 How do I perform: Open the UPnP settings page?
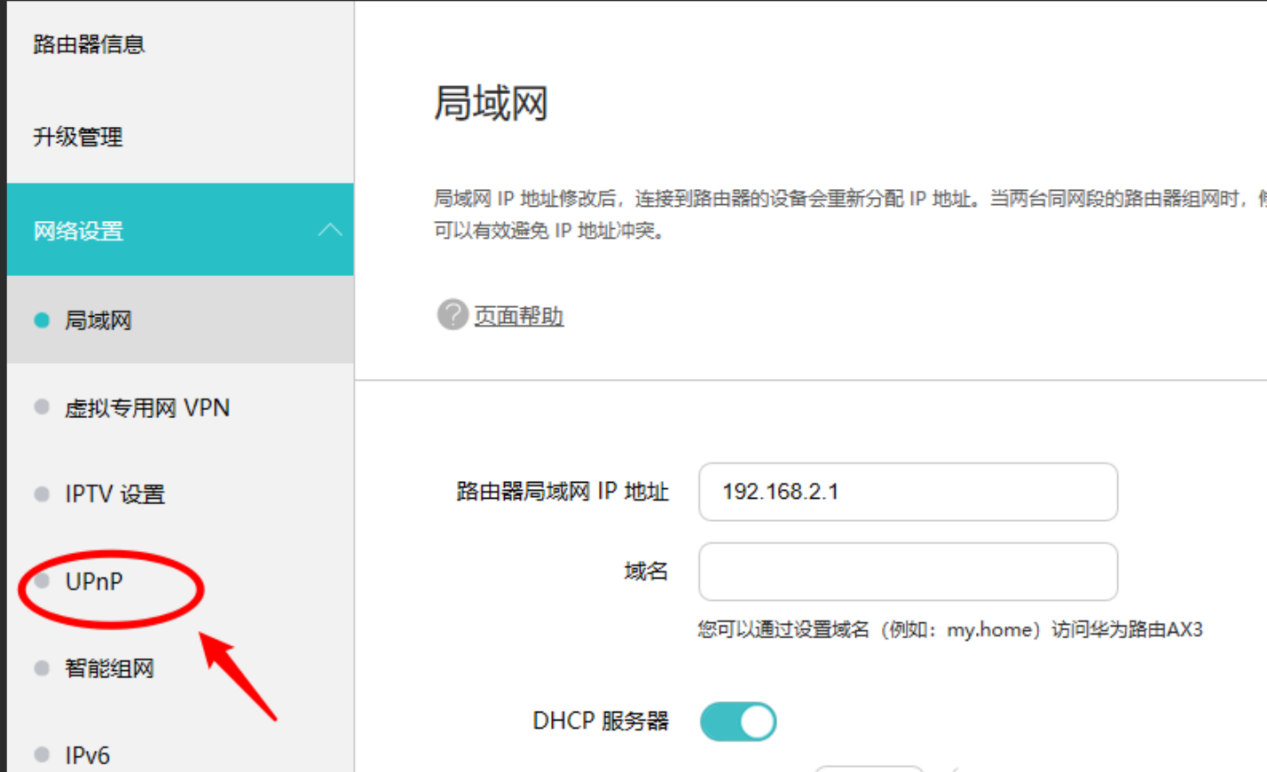coord(94,581)
